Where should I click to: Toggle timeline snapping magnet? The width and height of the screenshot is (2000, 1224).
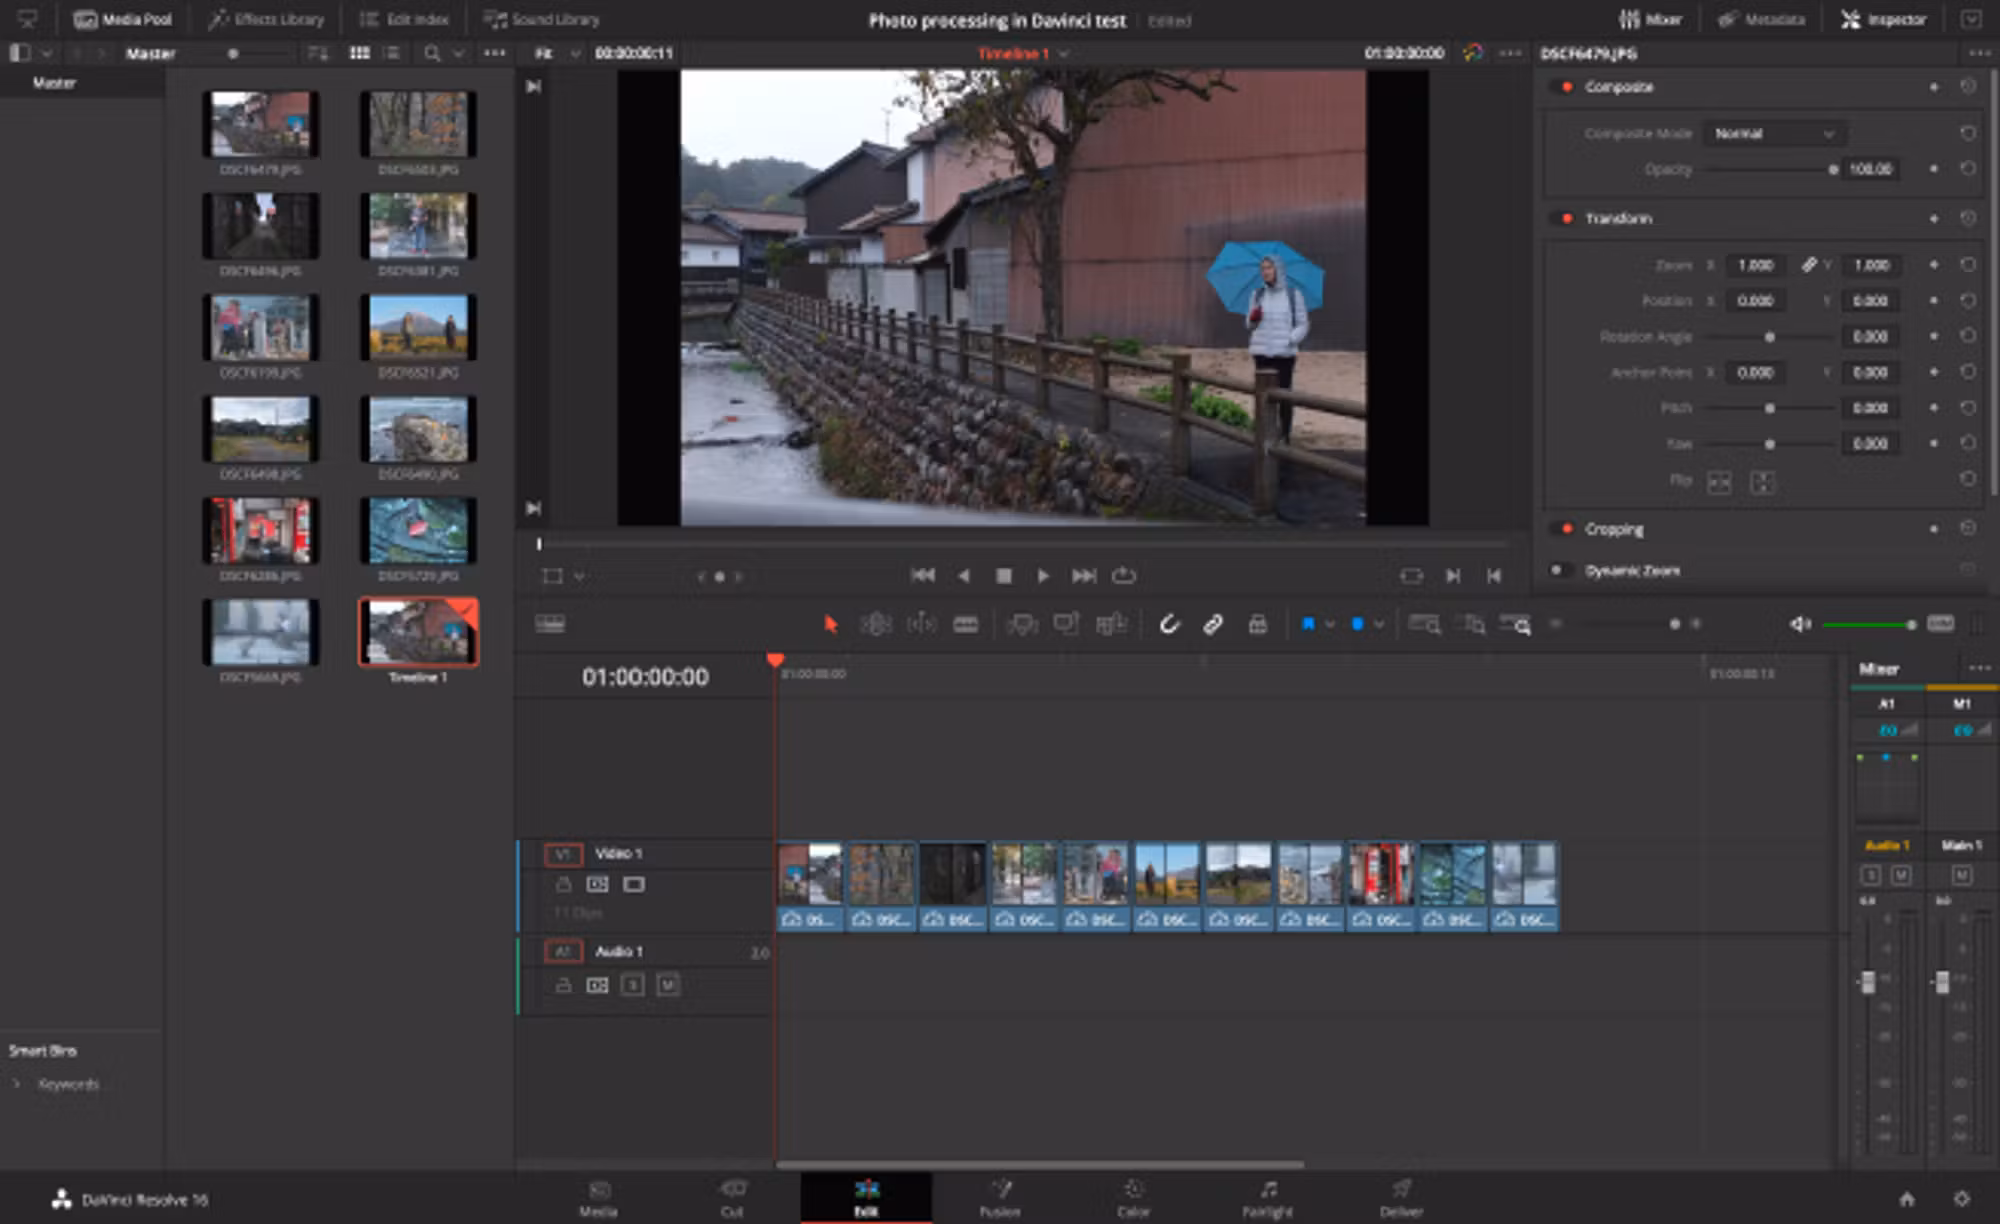pyautogui.click(x=1169, y=624)
